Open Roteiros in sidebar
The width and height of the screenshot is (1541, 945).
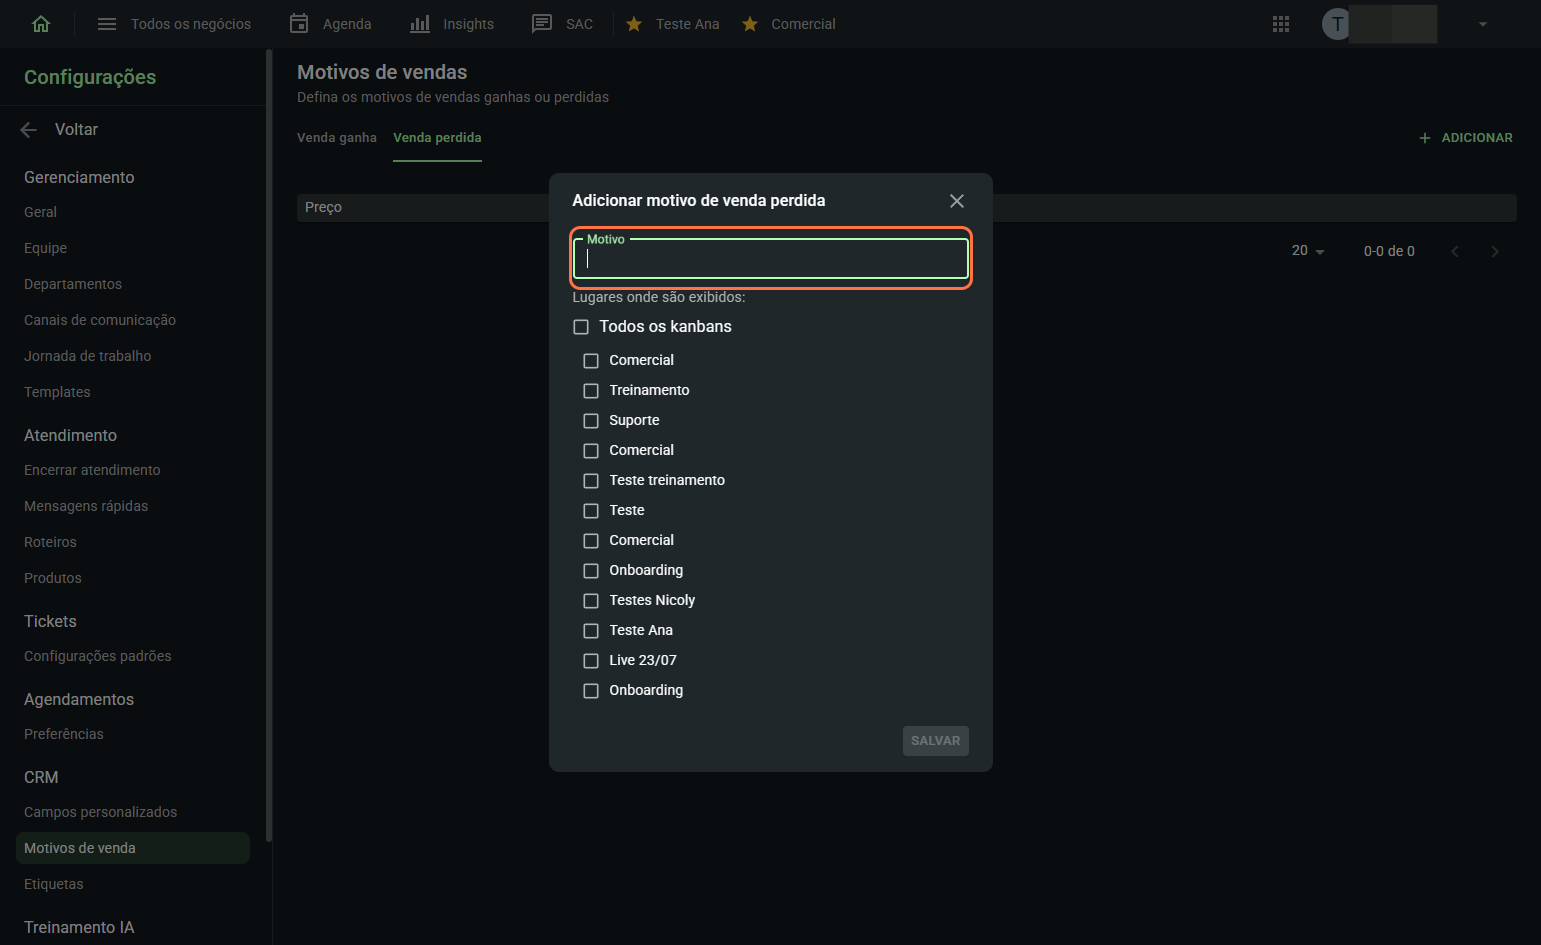pos(50,542)
